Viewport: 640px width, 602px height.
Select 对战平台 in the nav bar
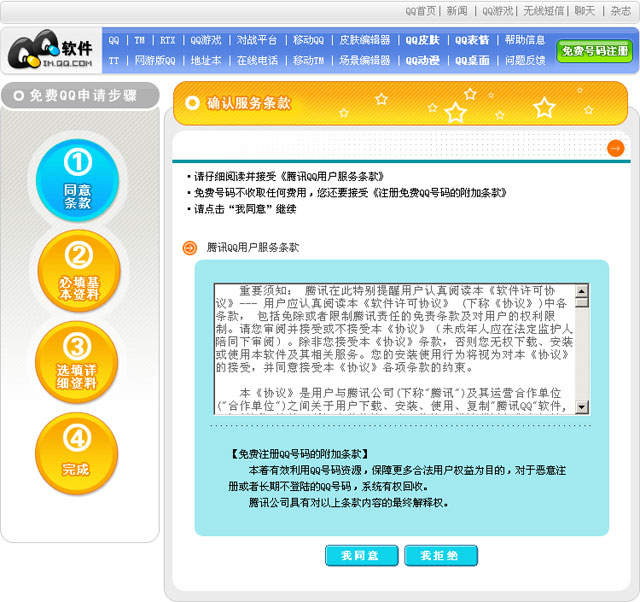coord(257,40)
